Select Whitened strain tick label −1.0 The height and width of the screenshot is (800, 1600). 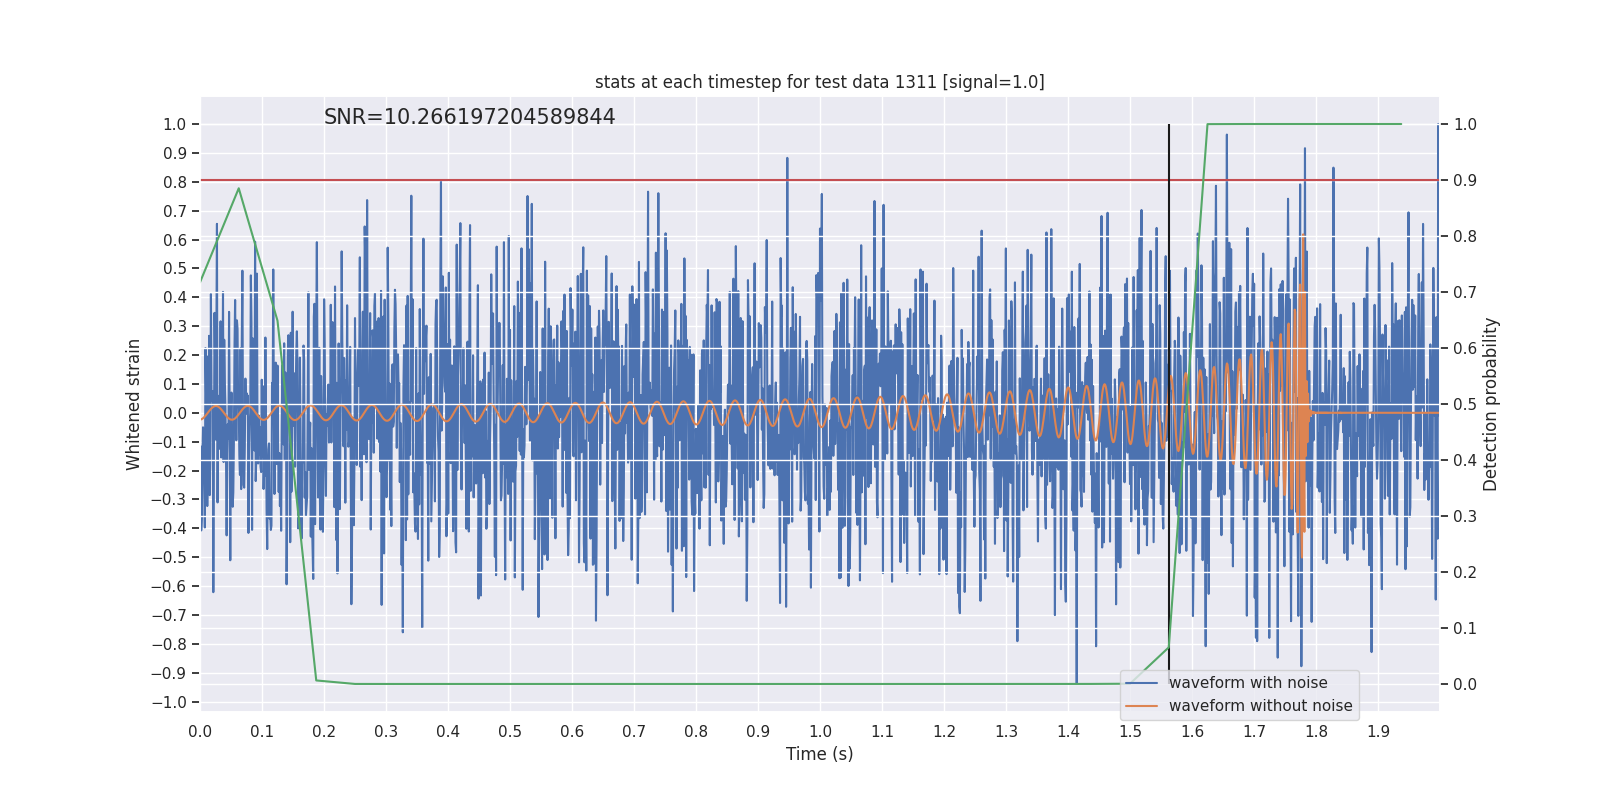(x=169, y=703)
